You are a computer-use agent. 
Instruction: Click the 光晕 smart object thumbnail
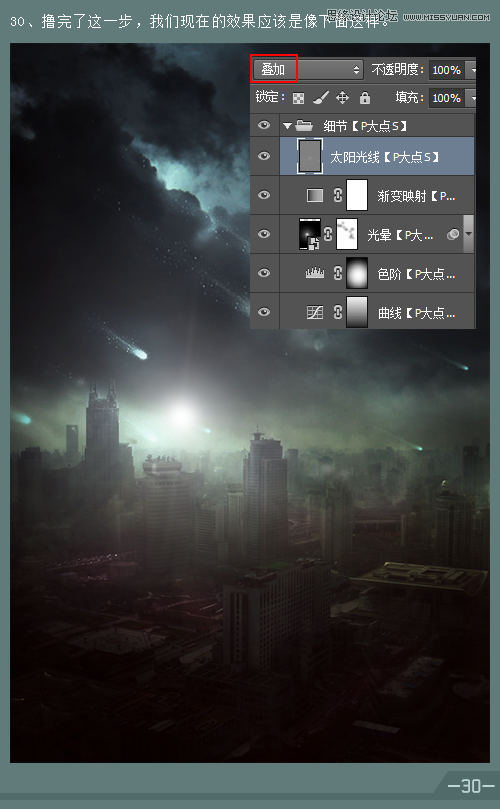click(x=310, y=234)
